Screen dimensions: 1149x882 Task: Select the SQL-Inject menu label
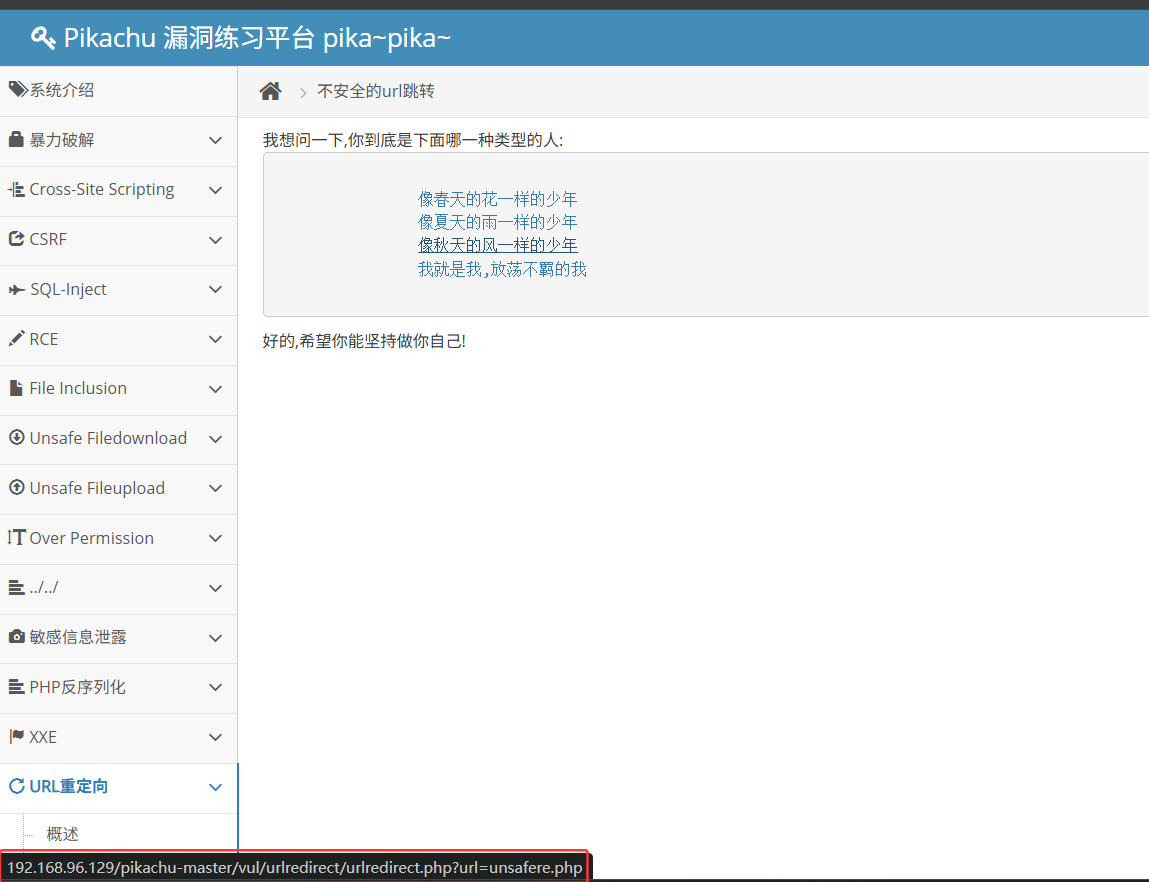click(x=68, y=289)
